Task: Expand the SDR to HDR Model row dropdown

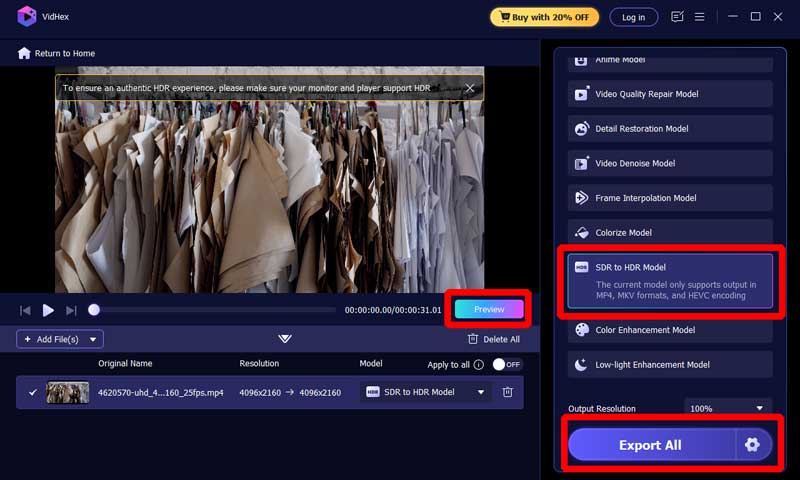Action: (481, 392)
